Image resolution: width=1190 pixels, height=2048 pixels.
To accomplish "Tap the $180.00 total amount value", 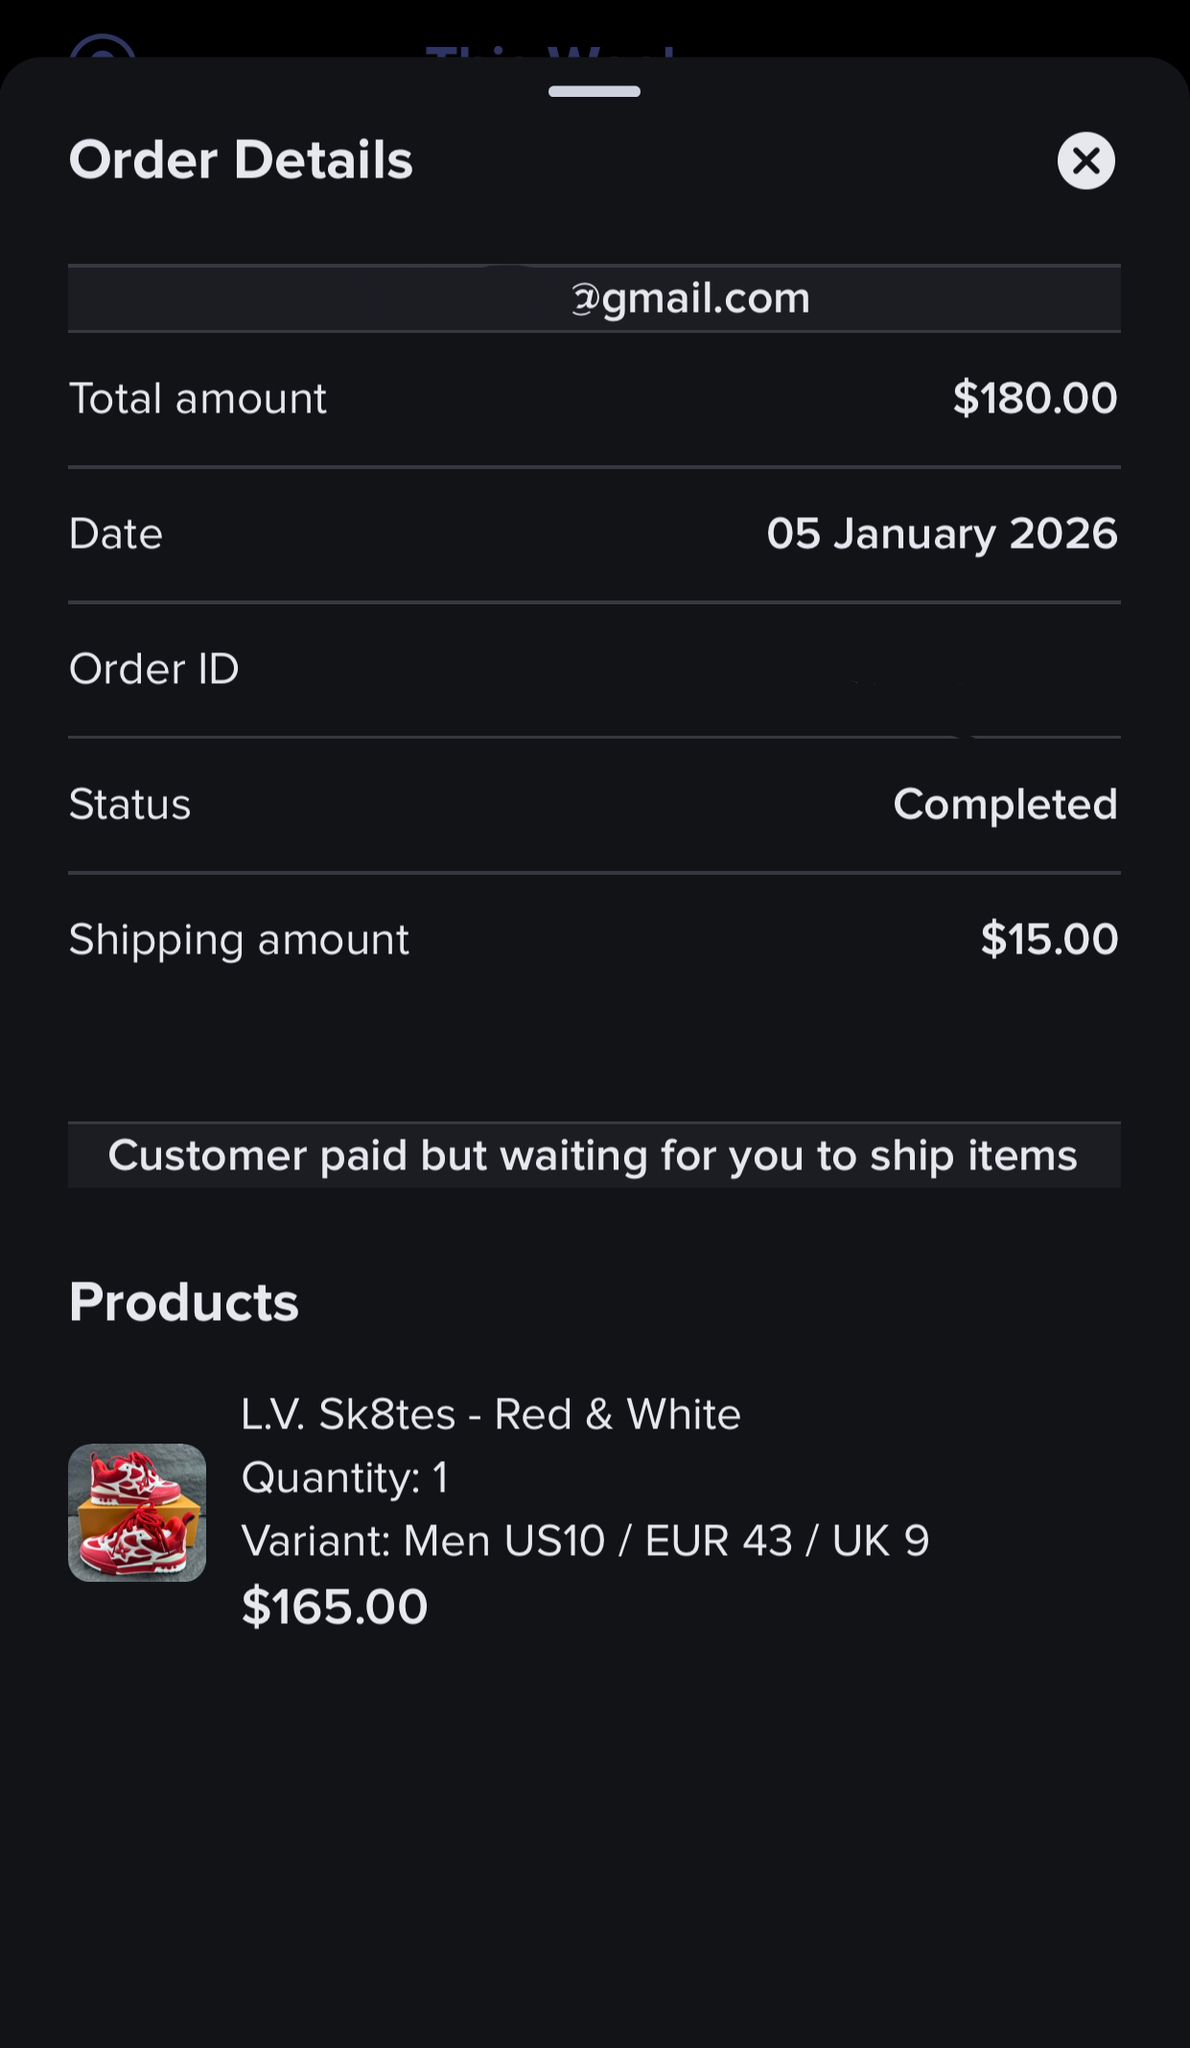I will 1034,398.
